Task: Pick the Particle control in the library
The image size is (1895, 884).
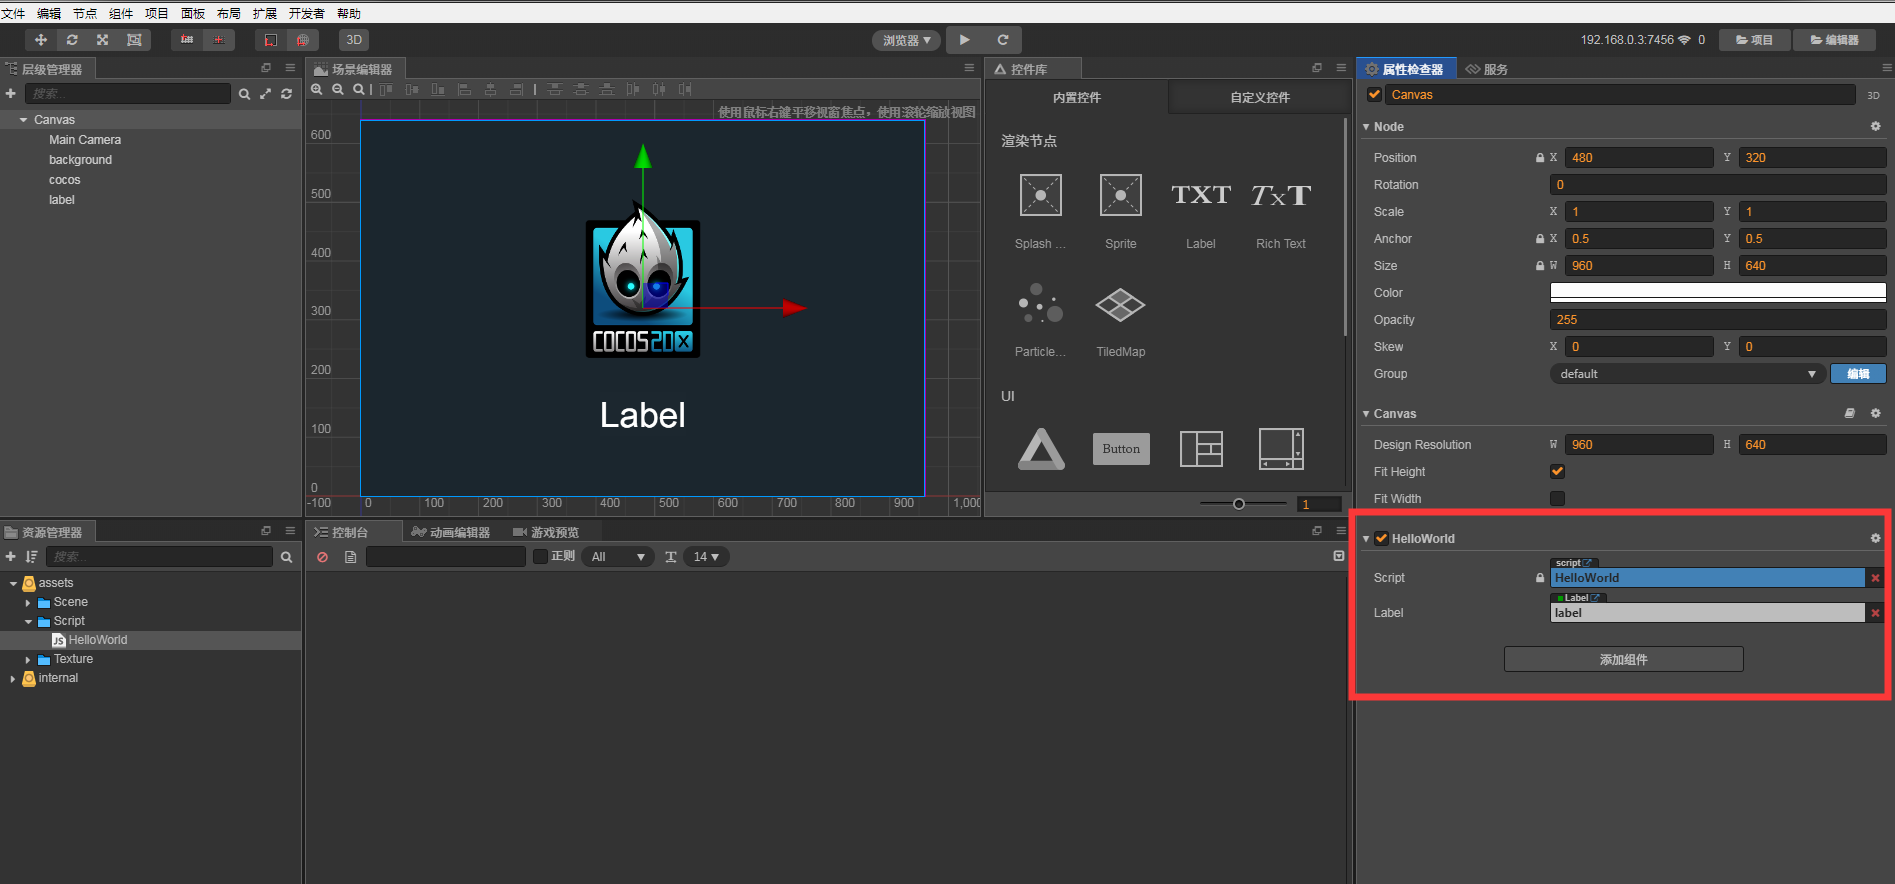Action: pos(1040,303)
